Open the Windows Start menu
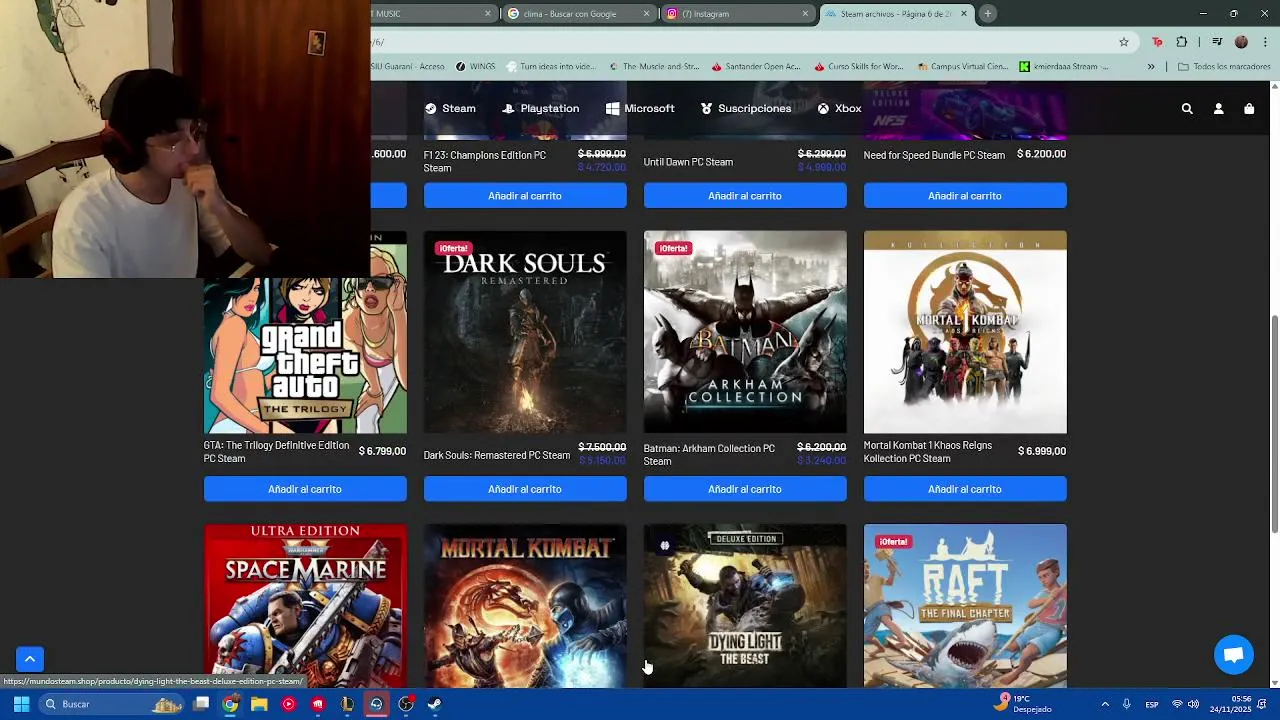Image resolution: width=1280 pixels, height=720 pixels. 21,704
